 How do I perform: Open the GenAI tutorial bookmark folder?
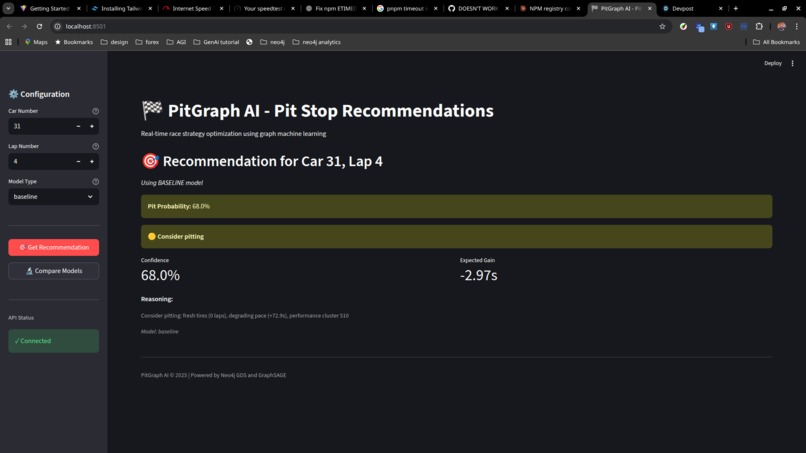pyautogui.click(x=216, y=42)
